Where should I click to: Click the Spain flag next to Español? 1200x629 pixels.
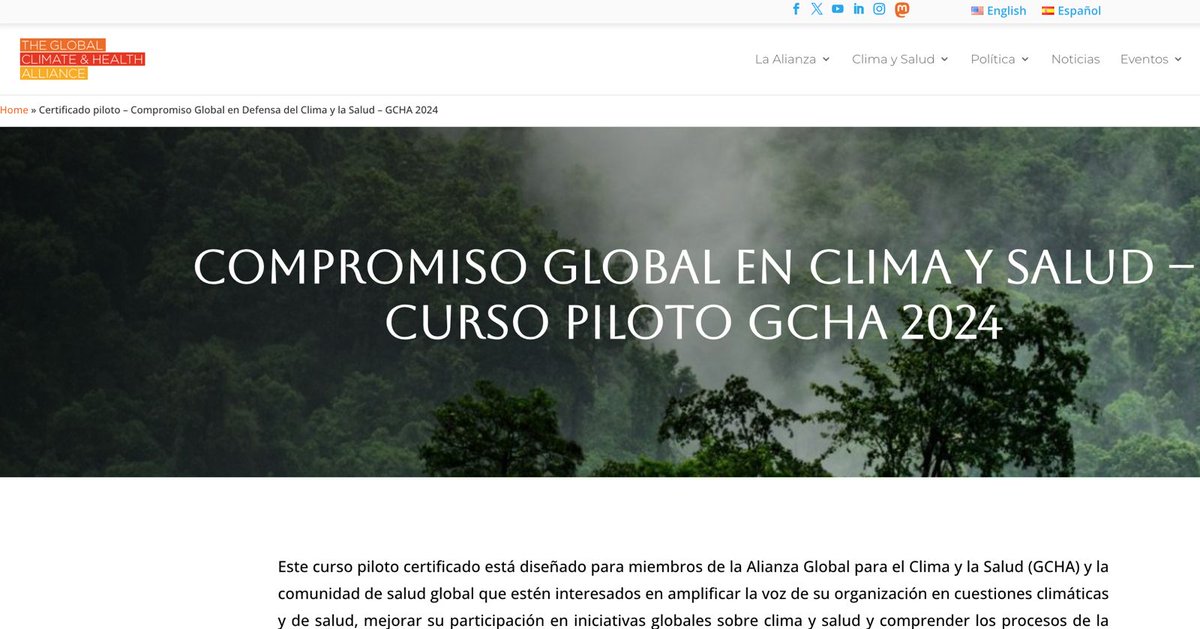(1048, 11)
